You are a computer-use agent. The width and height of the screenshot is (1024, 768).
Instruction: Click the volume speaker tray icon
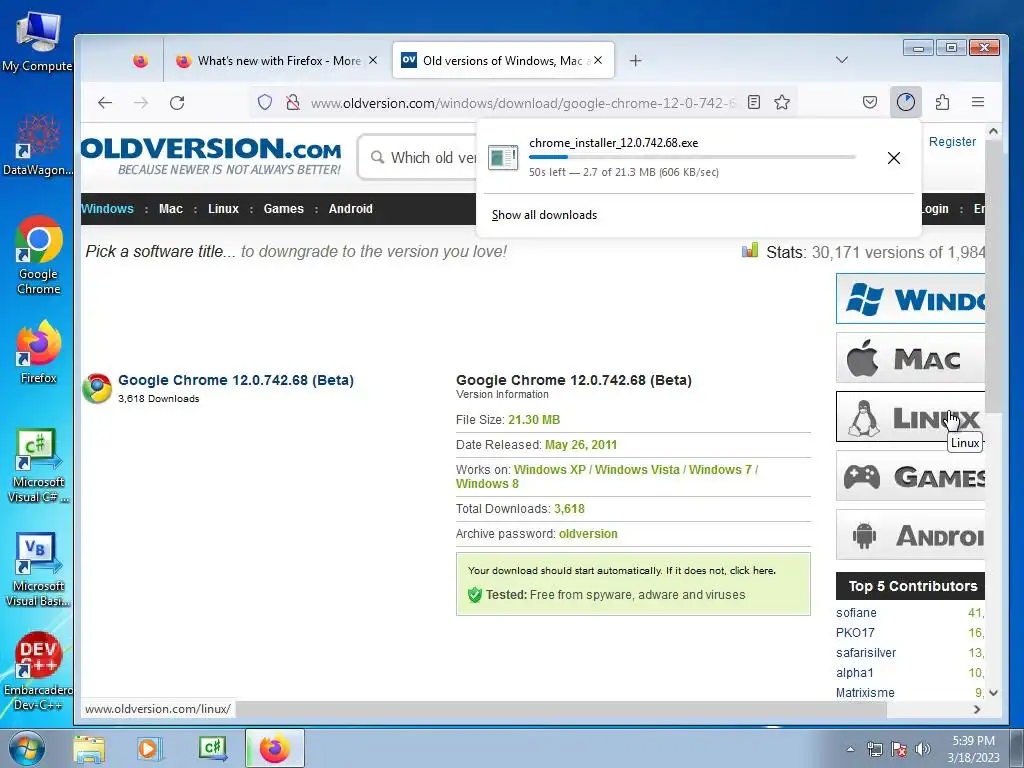click(x=923, y=749)
